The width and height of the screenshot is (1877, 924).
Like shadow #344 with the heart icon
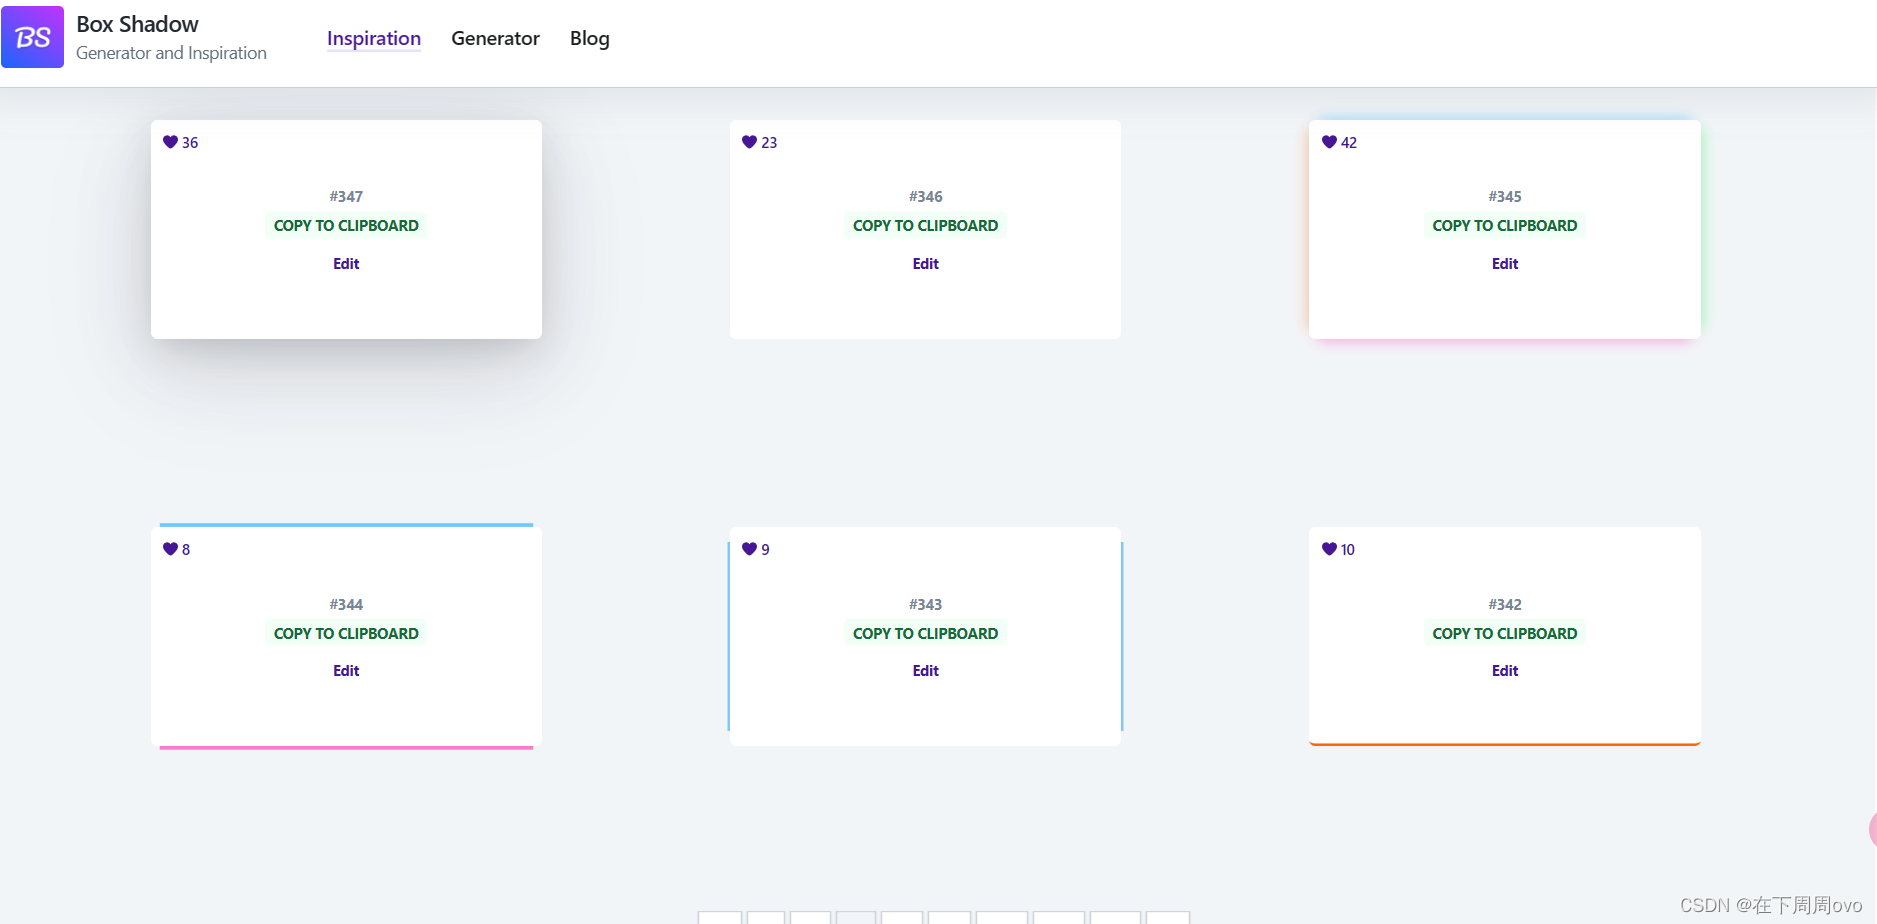pos(170,549)
